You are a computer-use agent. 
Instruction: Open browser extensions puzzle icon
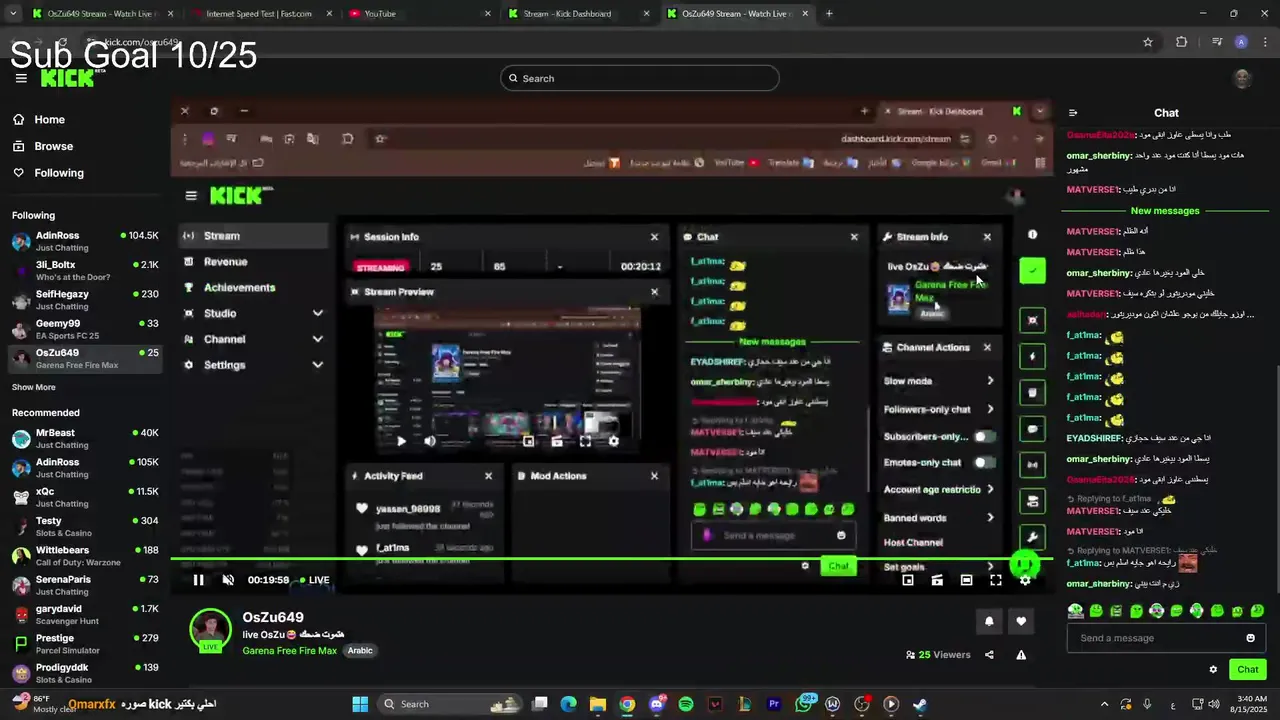tap(1181, 42)
